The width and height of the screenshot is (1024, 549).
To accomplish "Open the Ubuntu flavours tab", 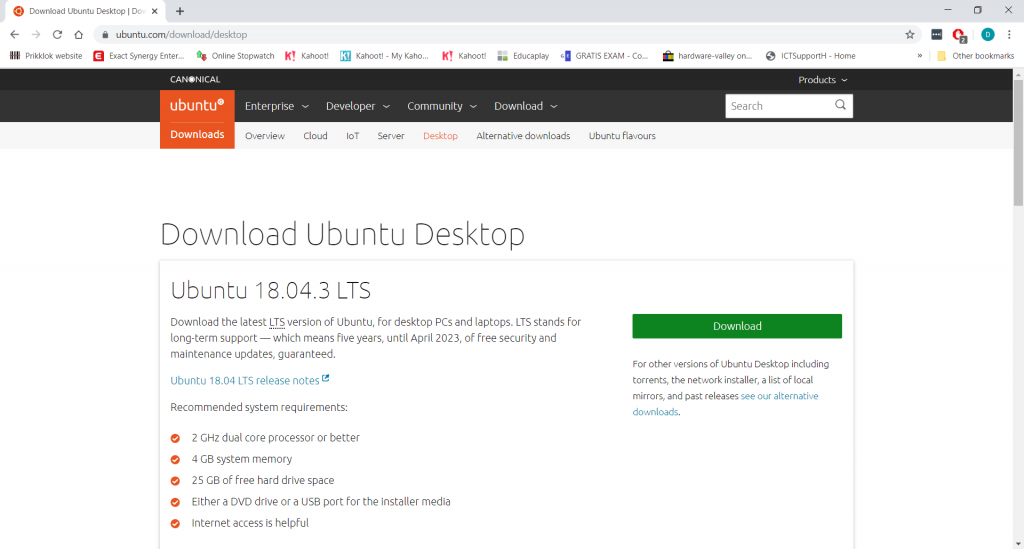I will tap(622, 136).
